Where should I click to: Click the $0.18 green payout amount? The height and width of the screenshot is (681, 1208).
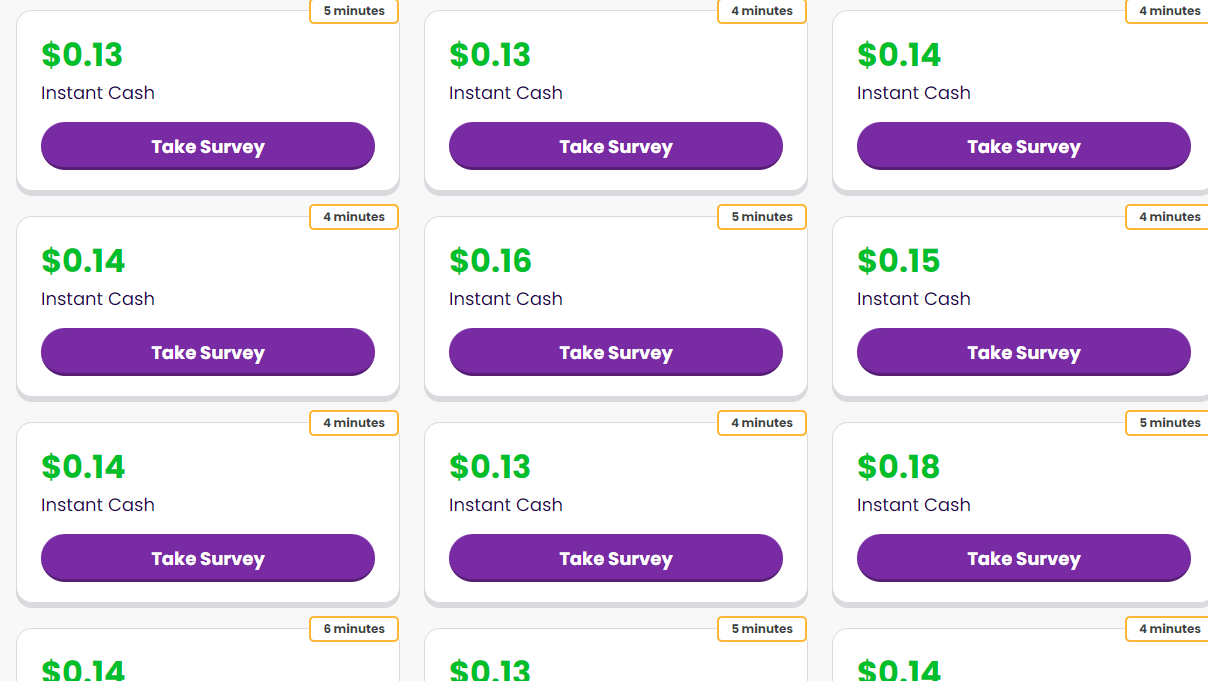point(898,467)
